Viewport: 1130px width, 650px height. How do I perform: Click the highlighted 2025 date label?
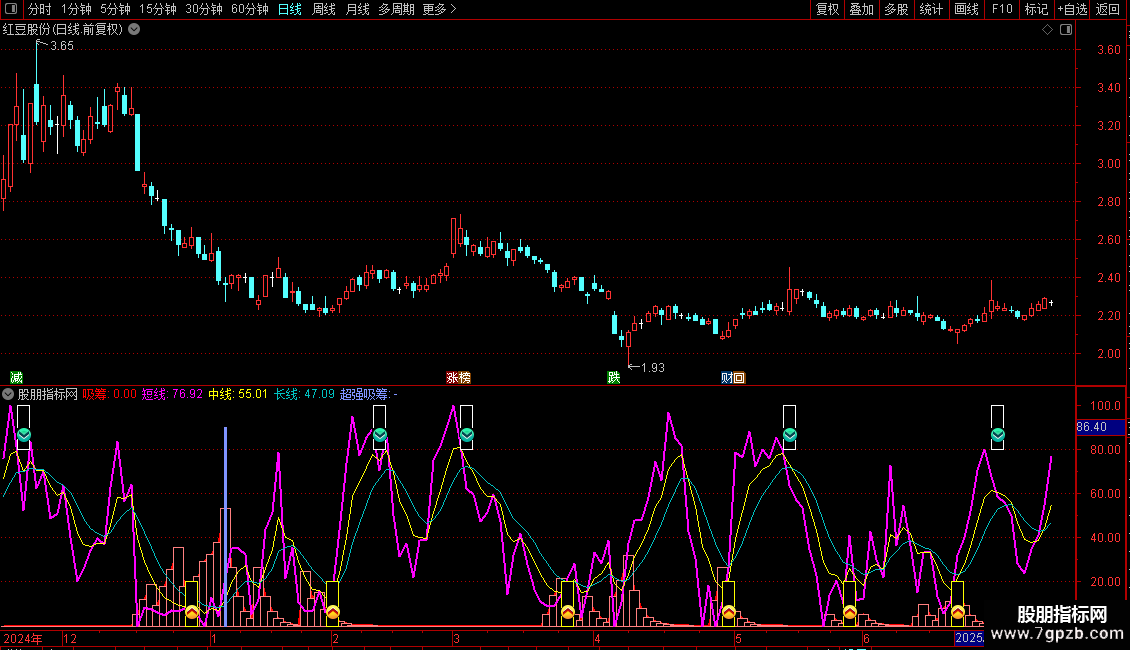pos(969,638)
